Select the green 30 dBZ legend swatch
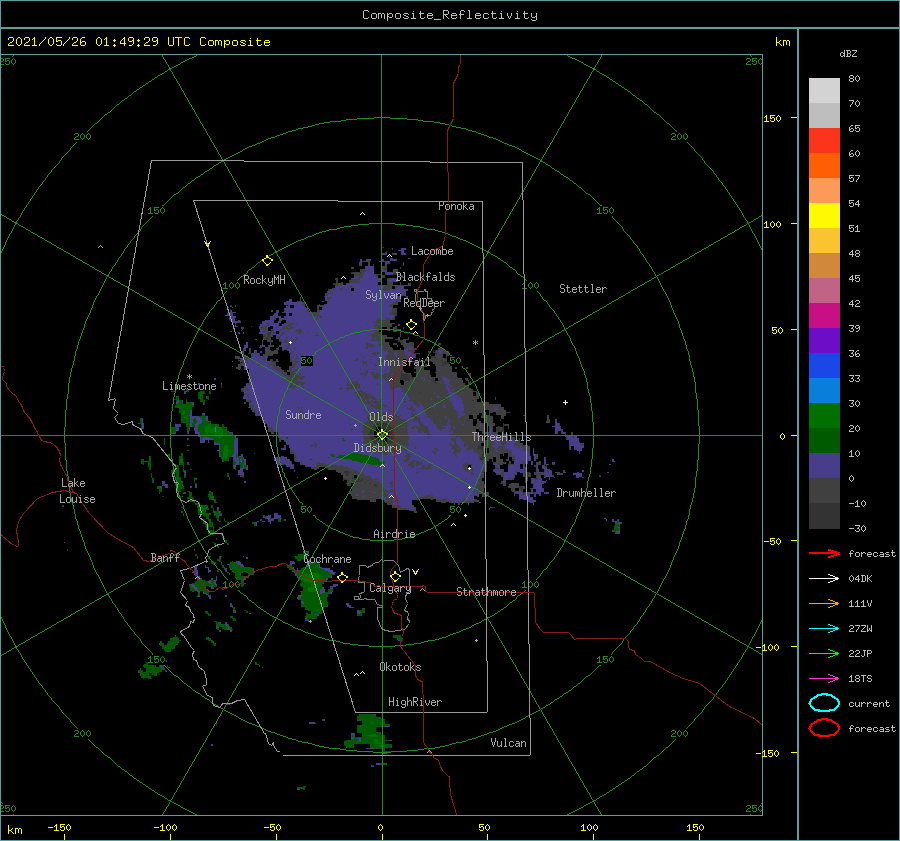Image resolution: width=900 pixels, height=841 pixels. 824,415
